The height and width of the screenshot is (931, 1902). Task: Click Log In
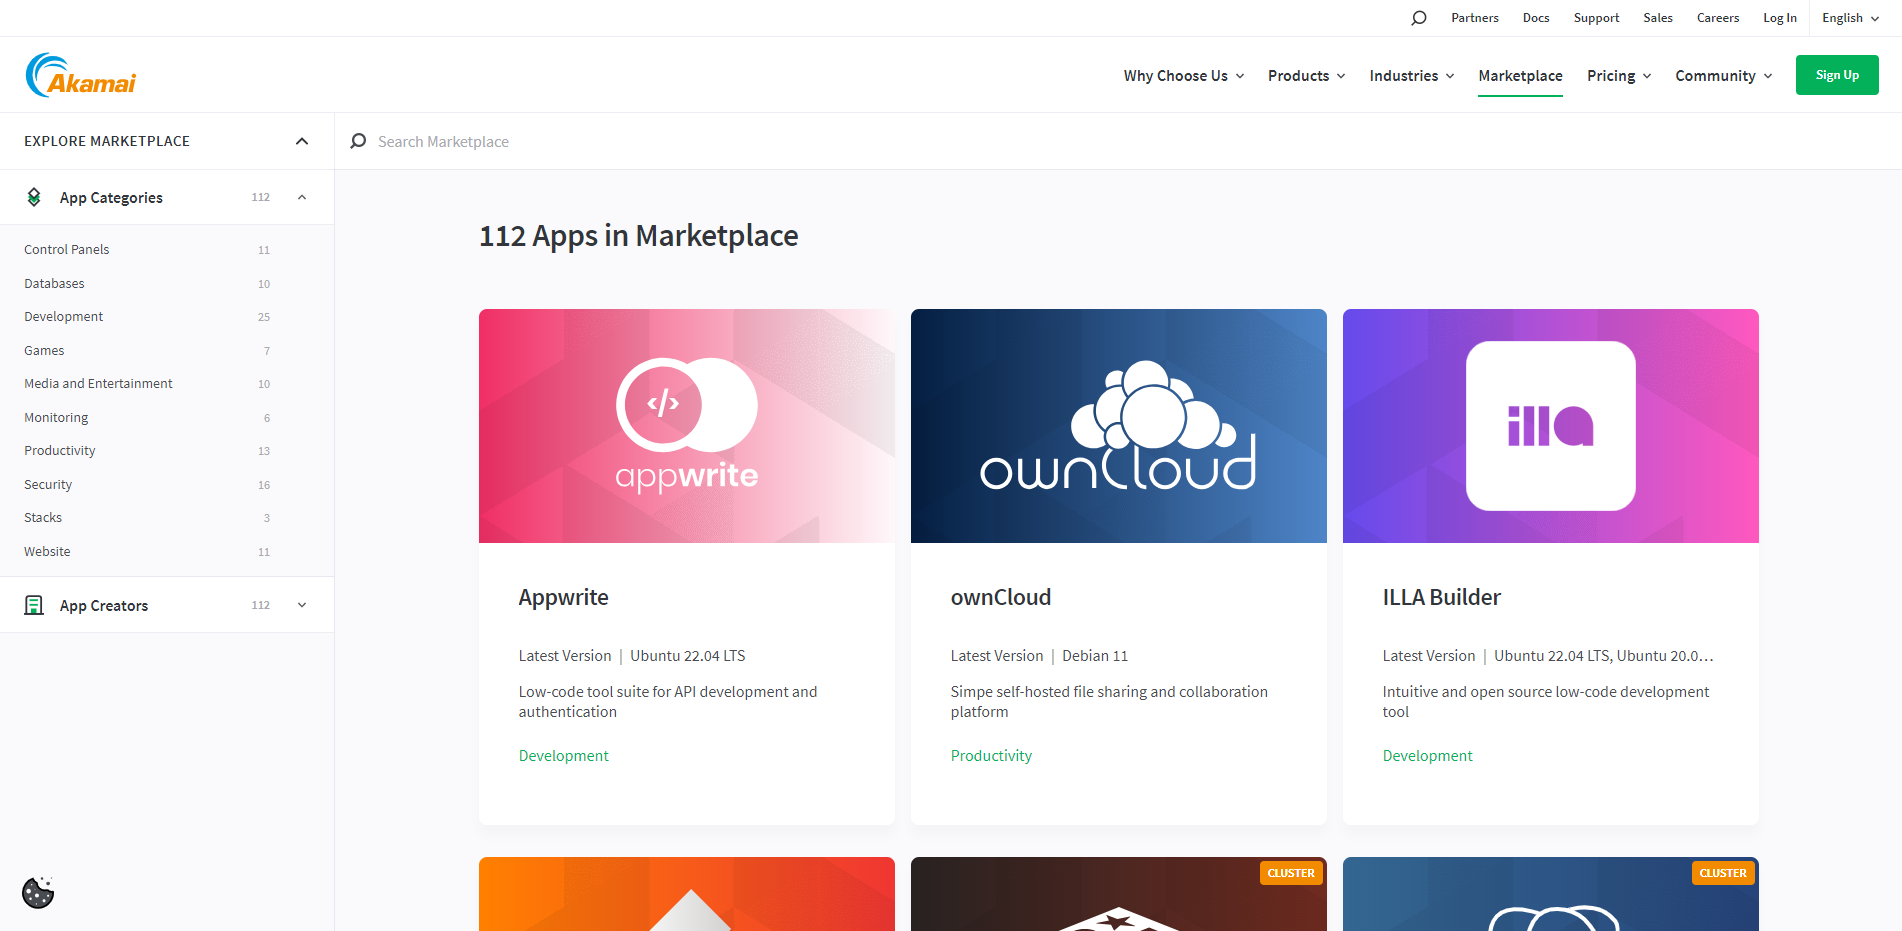[1780, 18]
